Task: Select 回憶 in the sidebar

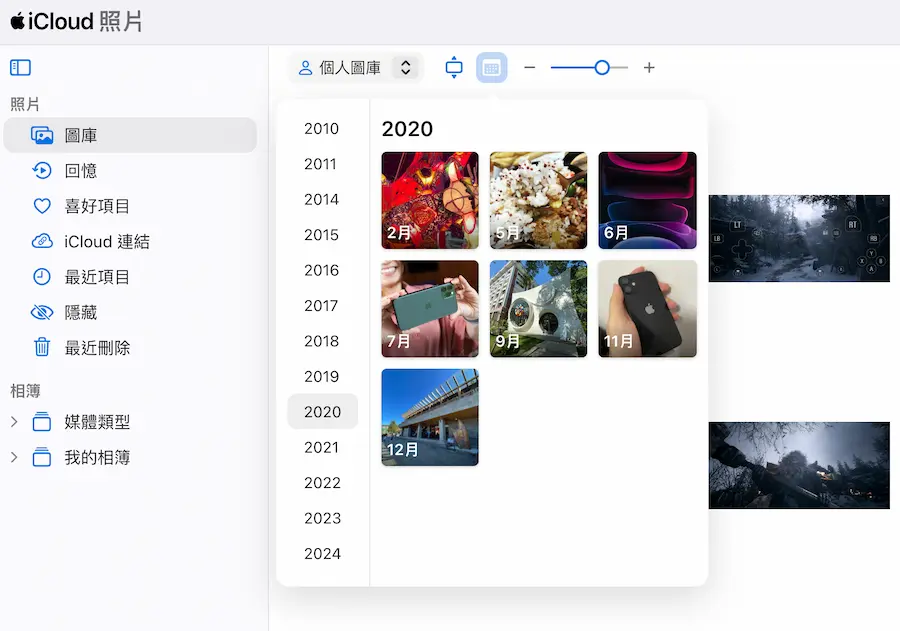Action: pos(130,171)
